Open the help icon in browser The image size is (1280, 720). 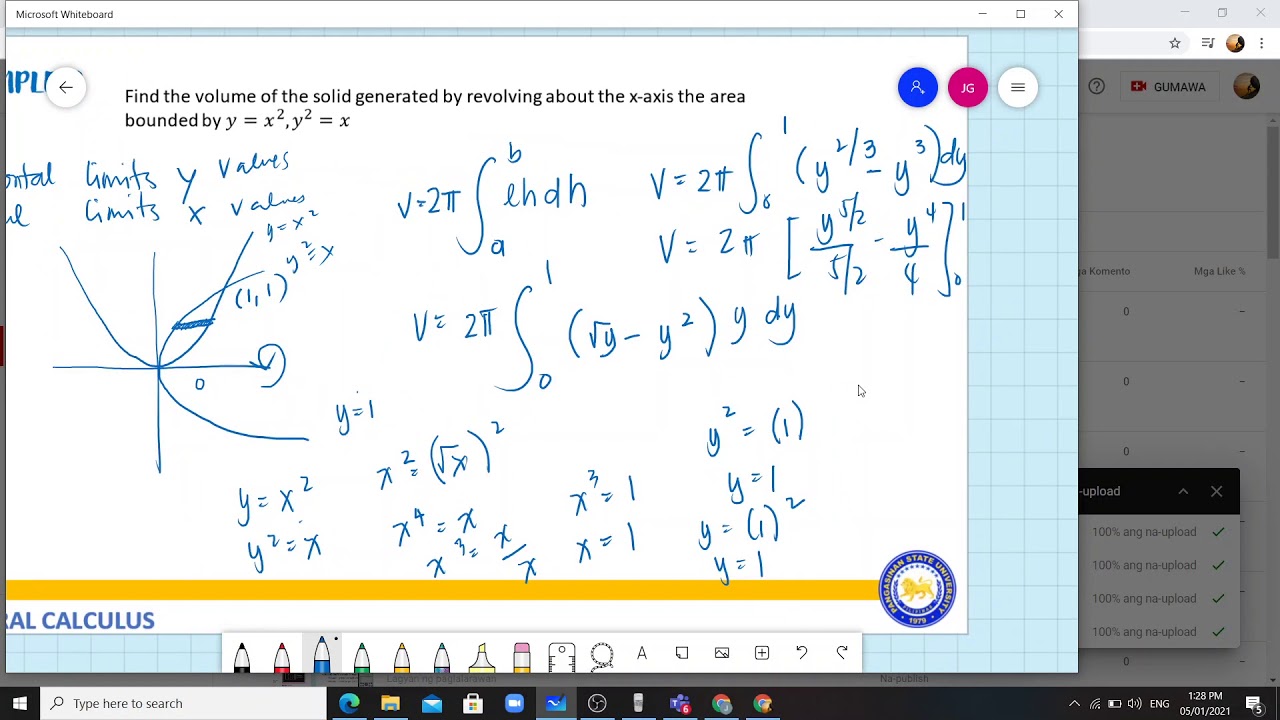1097,87
